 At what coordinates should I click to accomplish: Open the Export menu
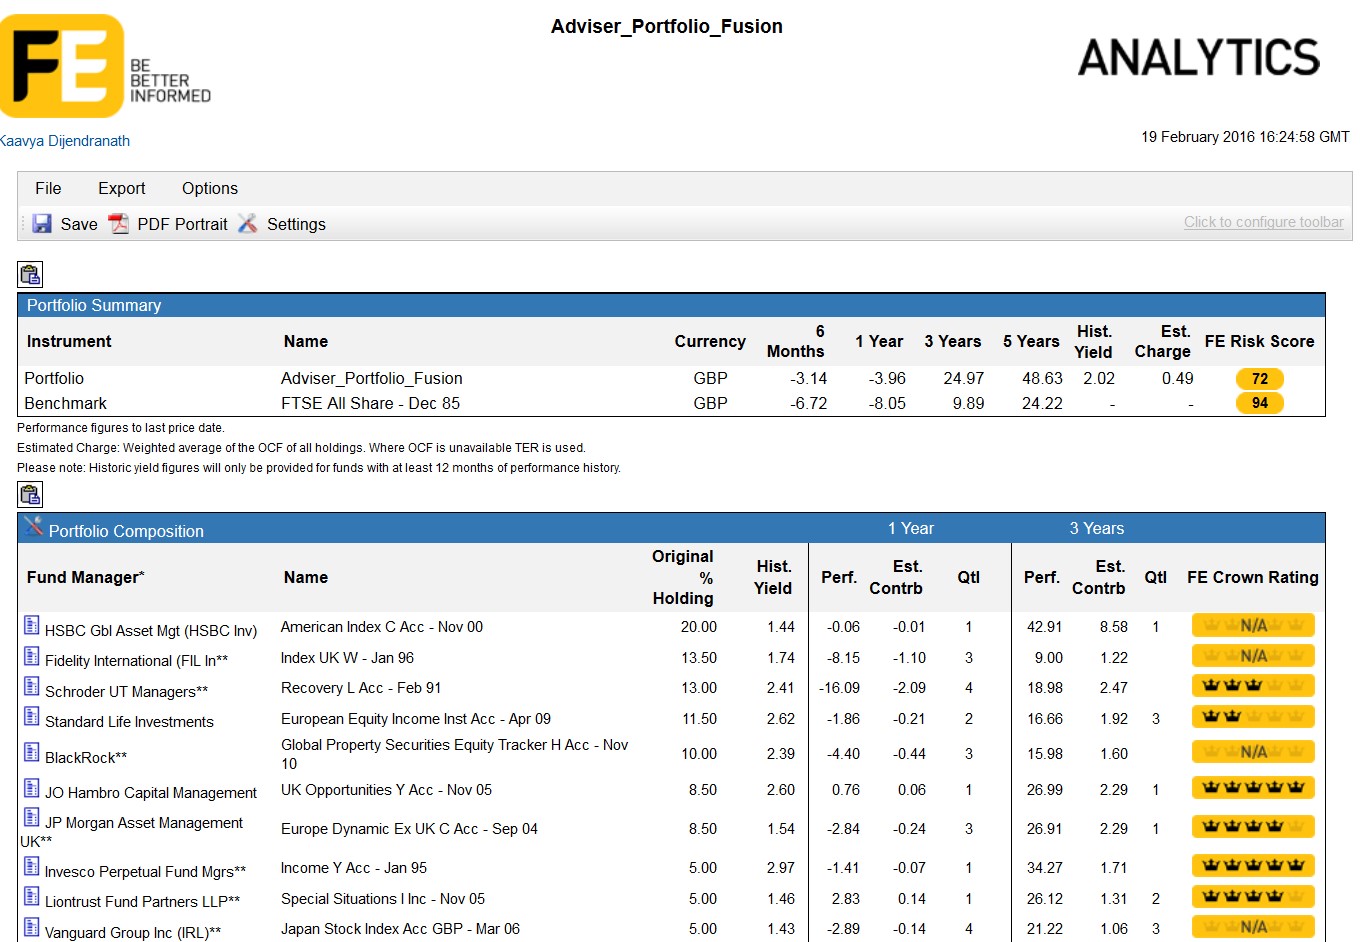121,188
